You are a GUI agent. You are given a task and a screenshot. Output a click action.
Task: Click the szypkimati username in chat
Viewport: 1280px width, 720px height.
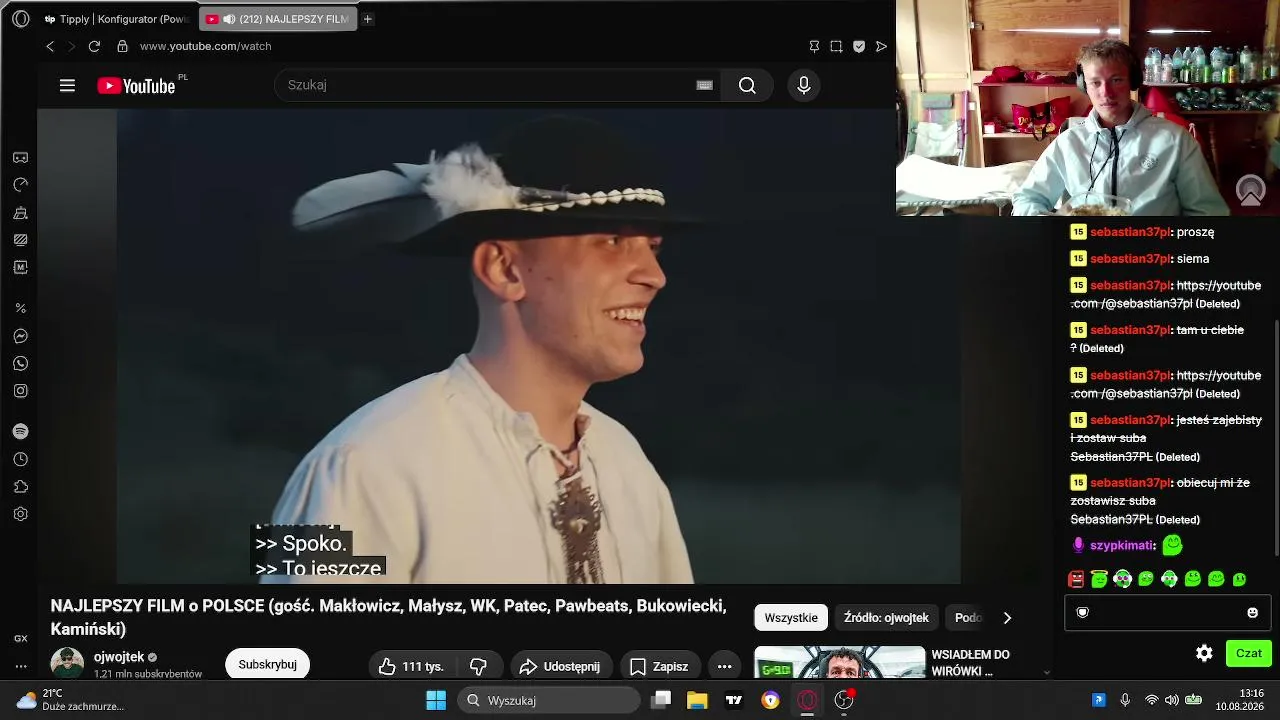pos(1122,546)
